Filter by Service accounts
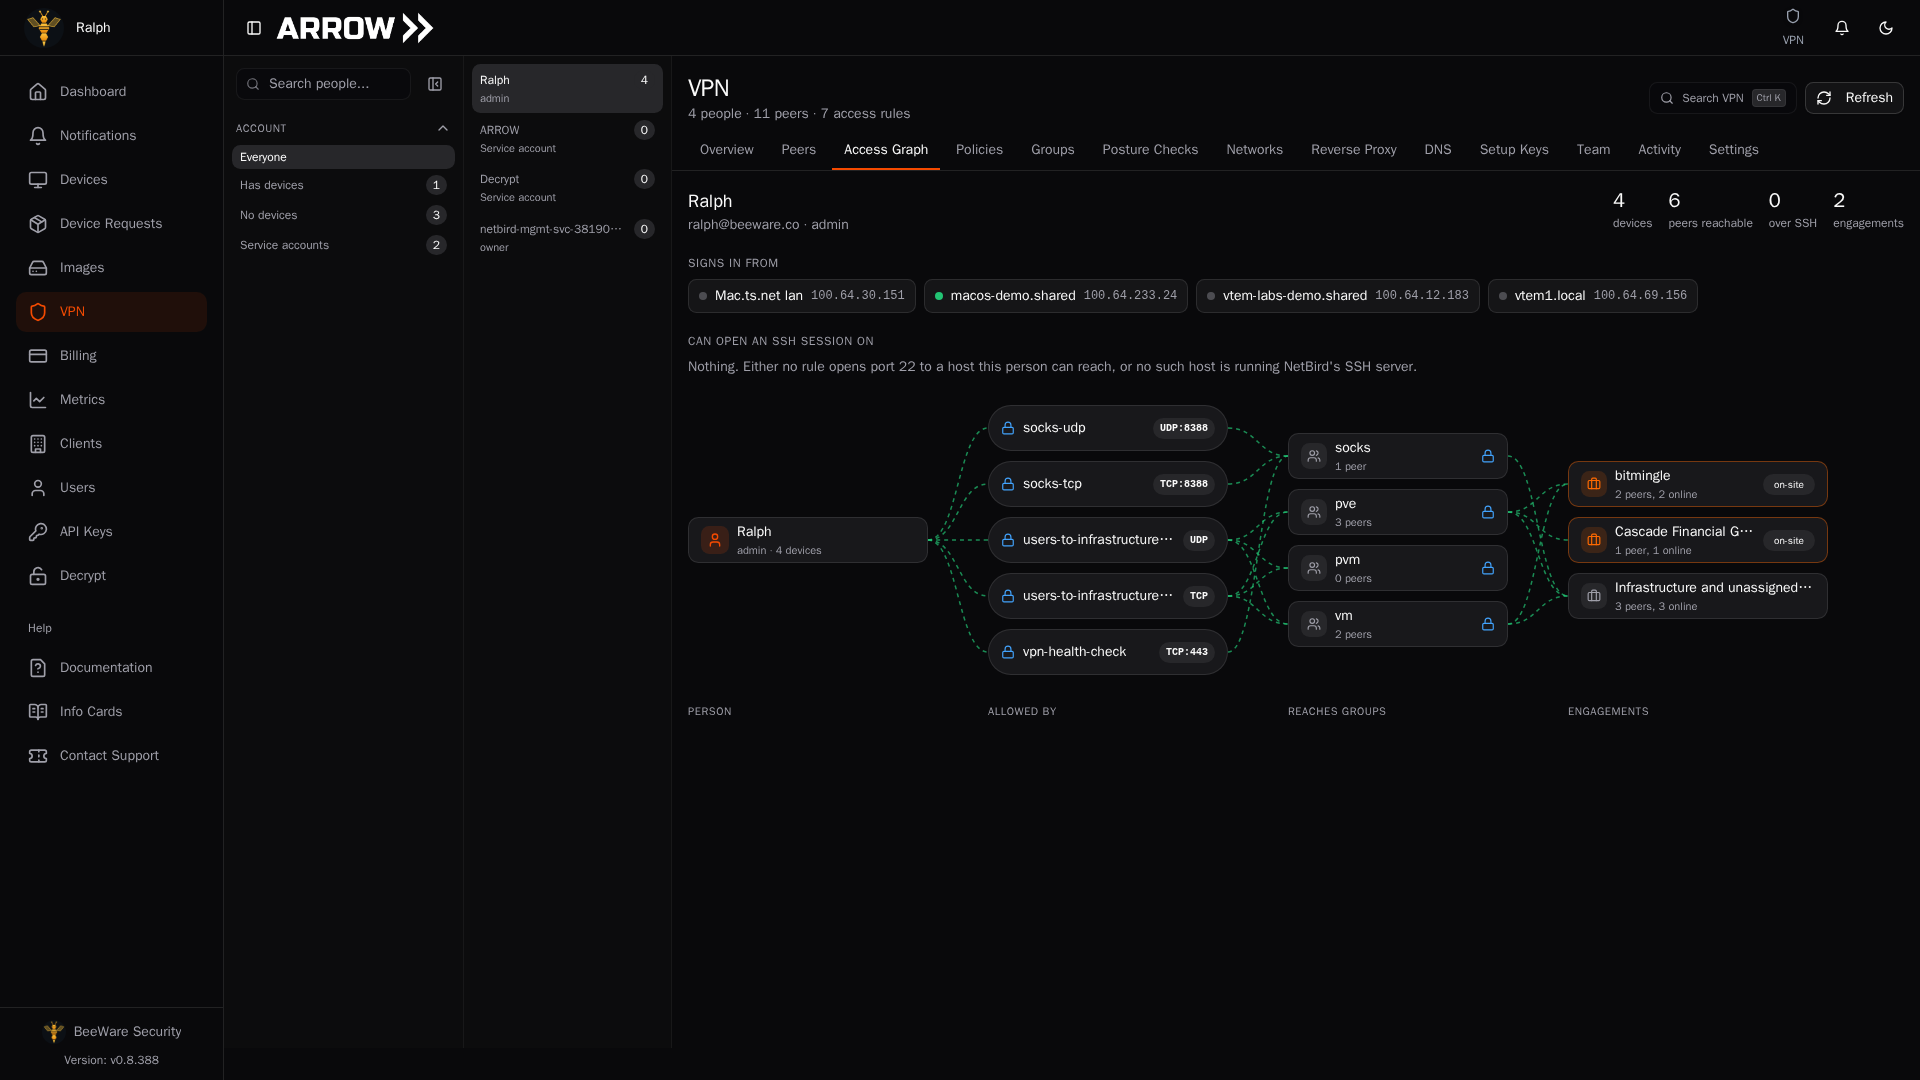 tap(343, 245)
